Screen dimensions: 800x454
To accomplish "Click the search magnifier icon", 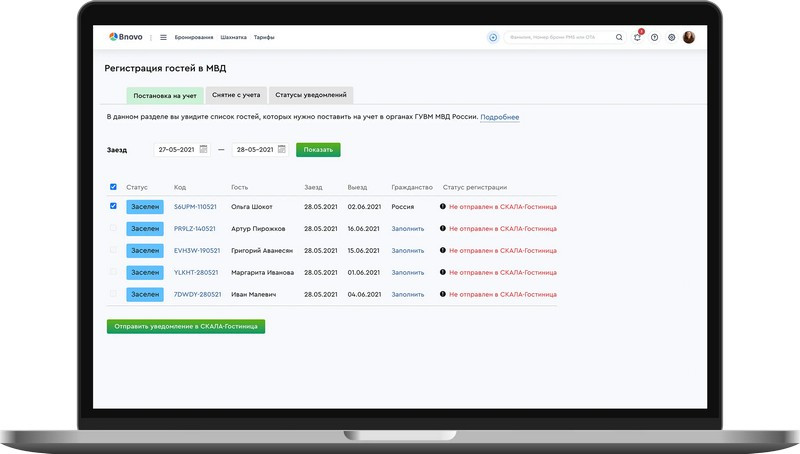I will (619, 37).
